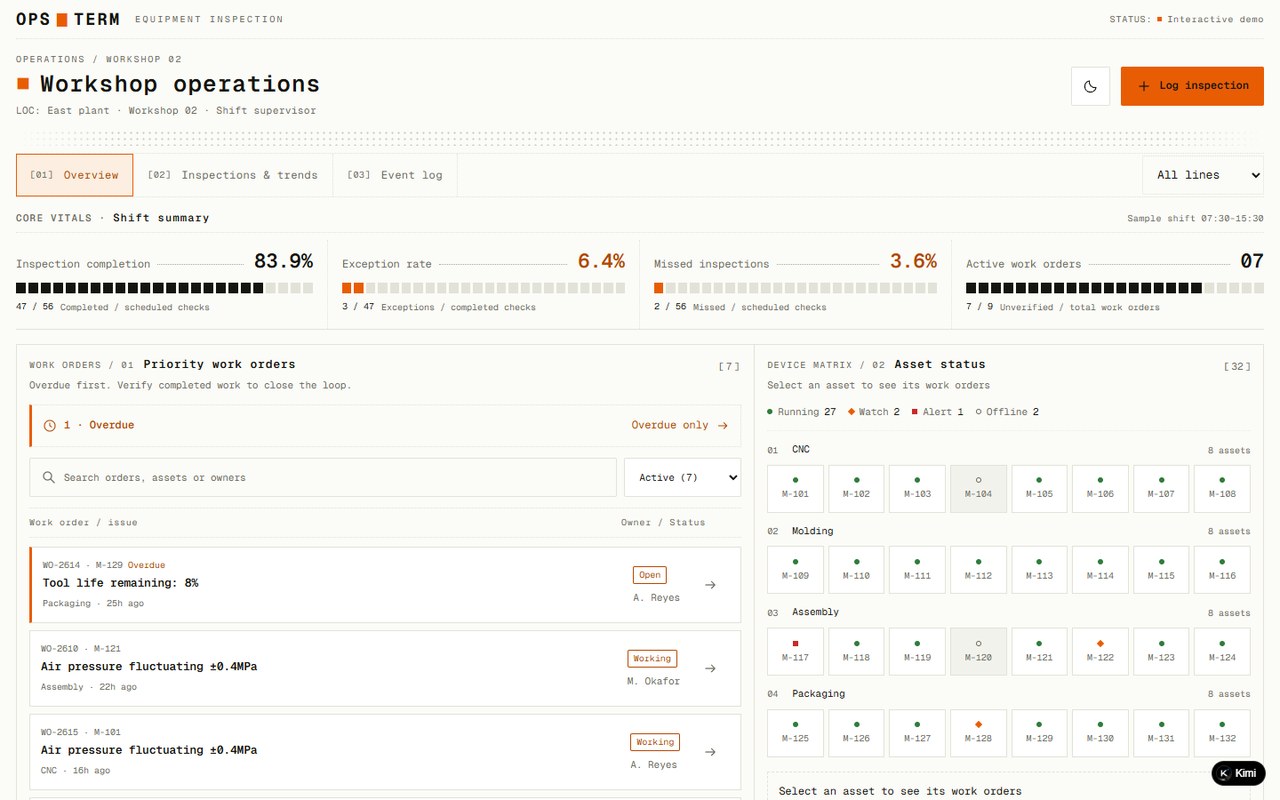This screenshot has height=800, width=1280.
Task: Select asset M-125 tile
Action: tap(795, 733)
